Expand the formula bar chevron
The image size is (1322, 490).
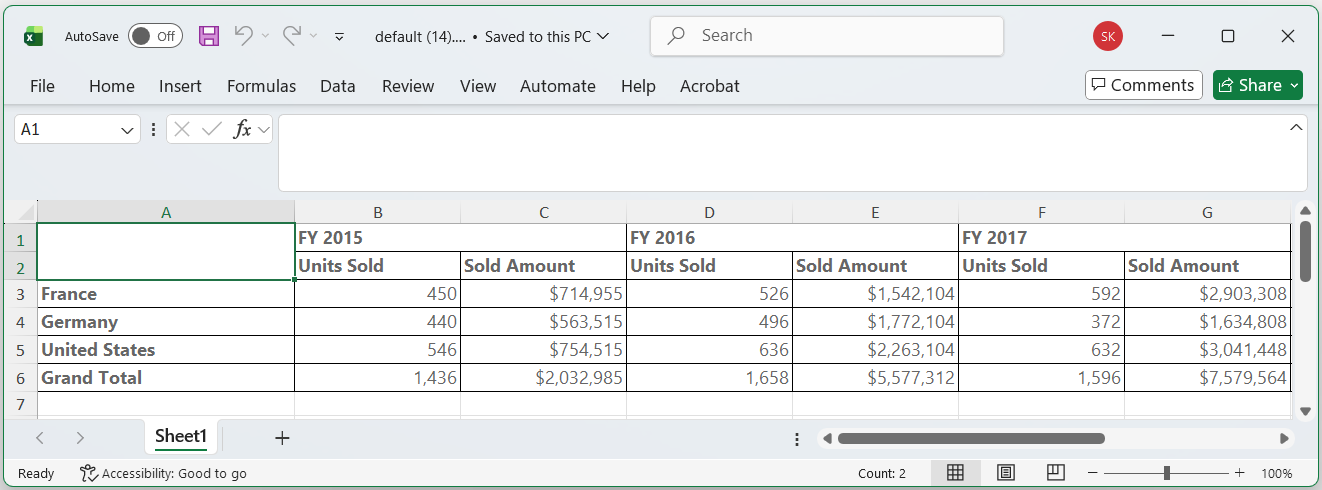pos(1296,128)
